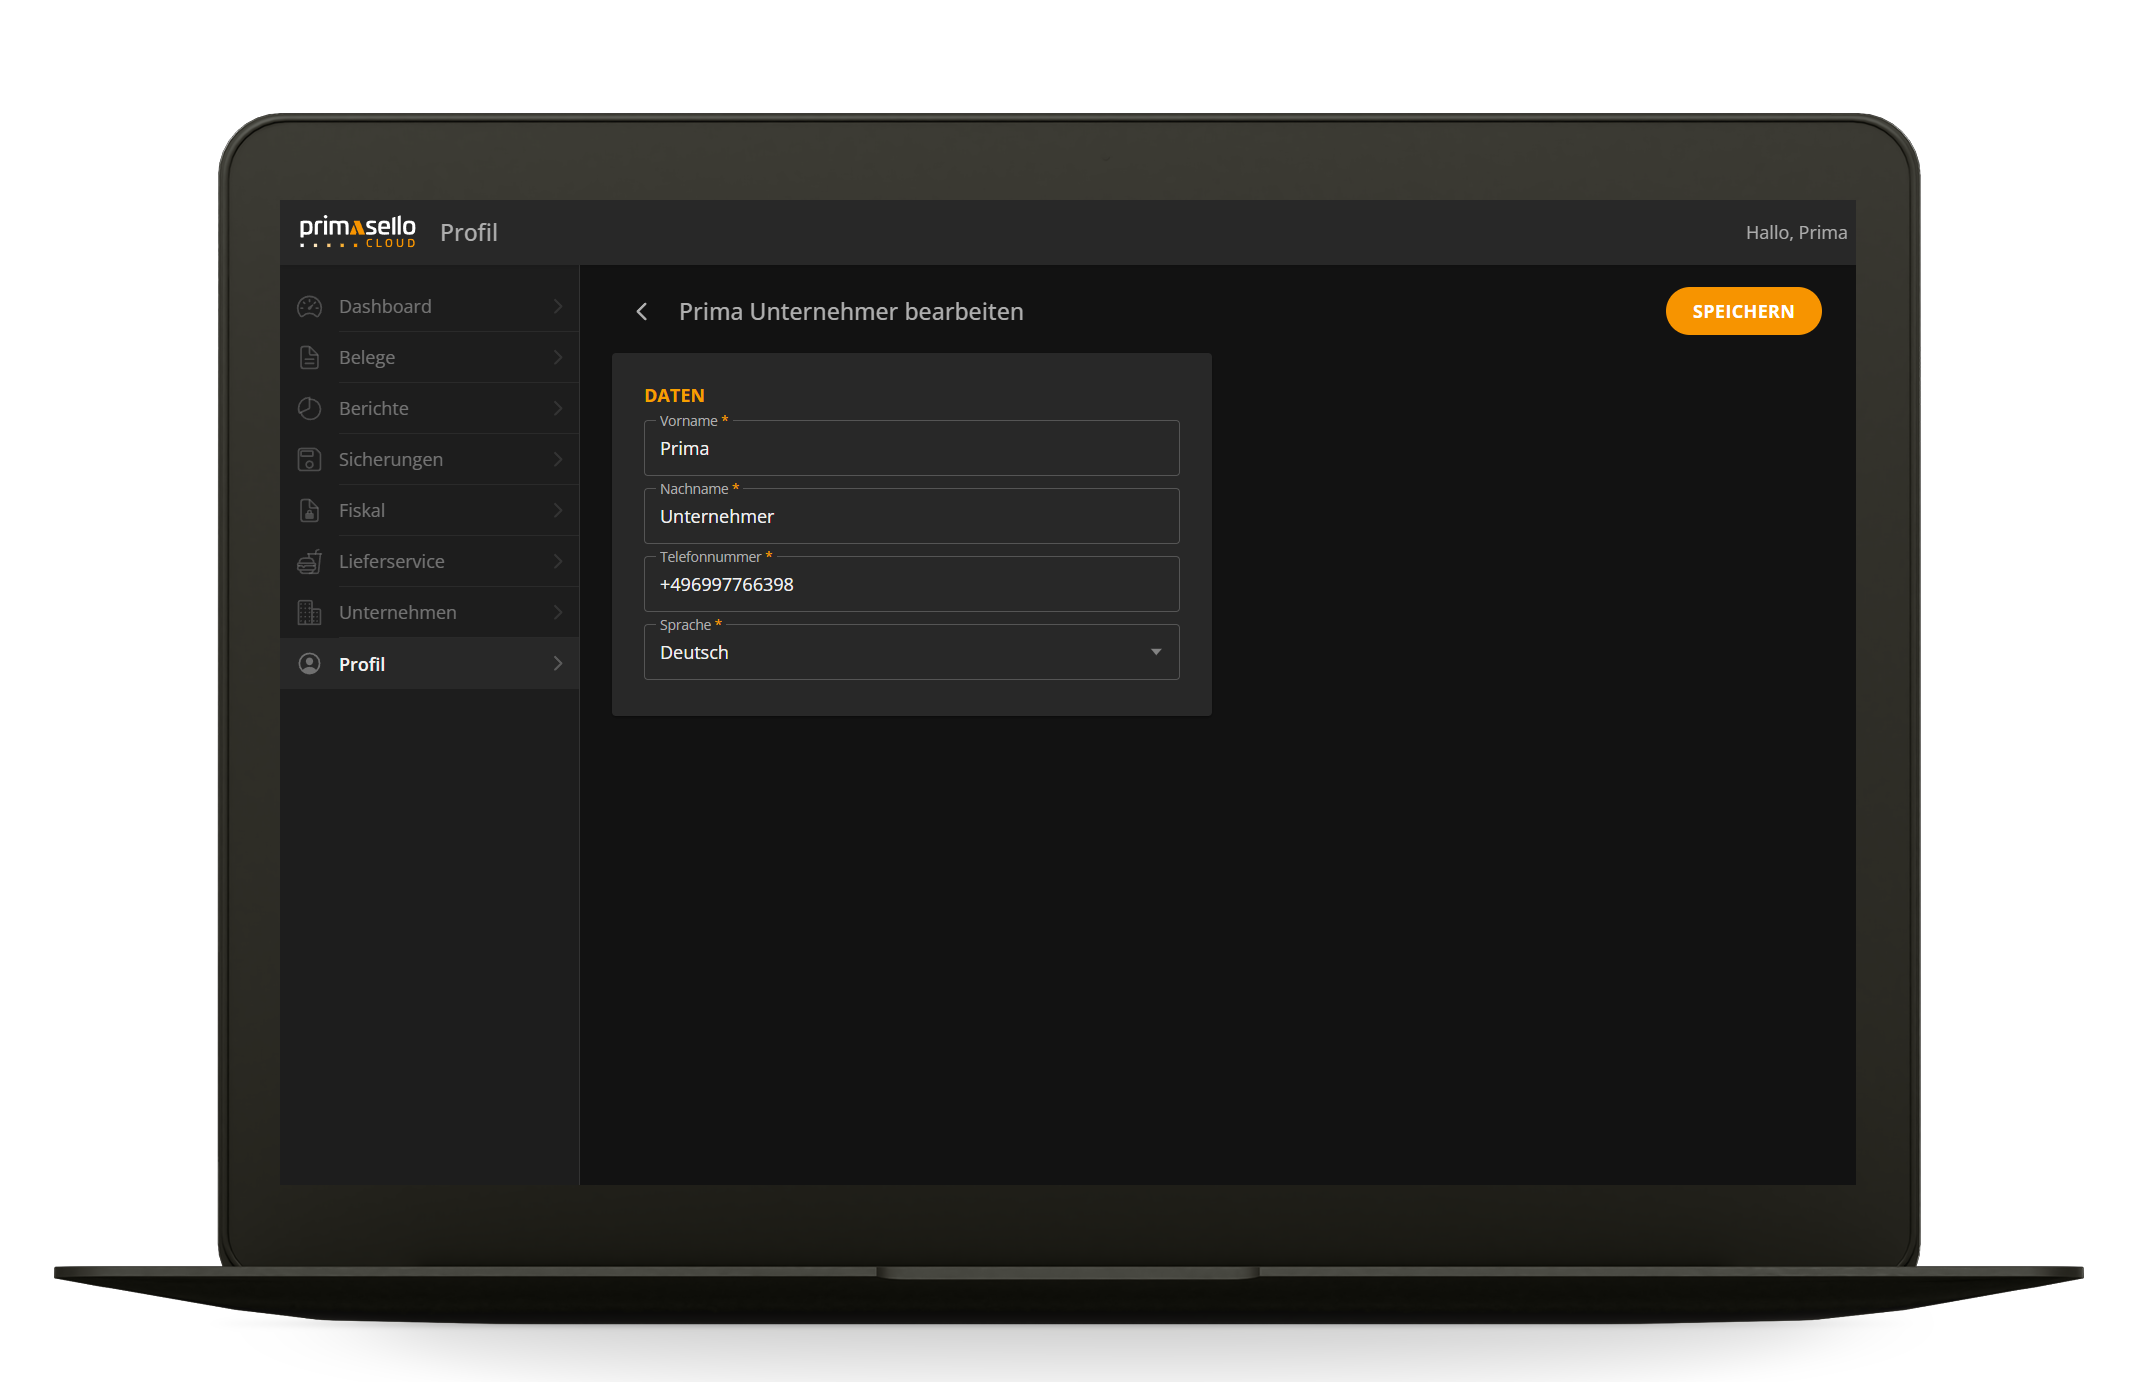
Task: Click the Unternehmen building icon
Action: (x=309, y=612)
